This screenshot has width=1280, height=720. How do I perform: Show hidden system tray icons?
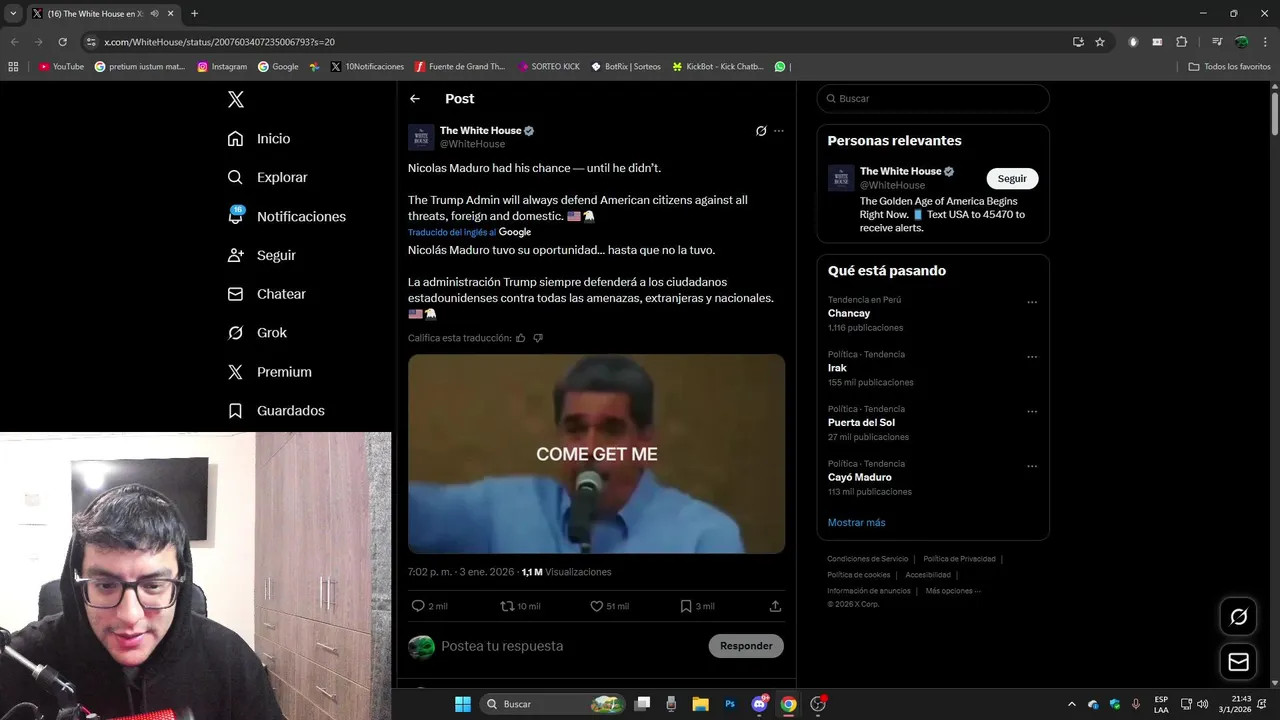pos(1071,704)
